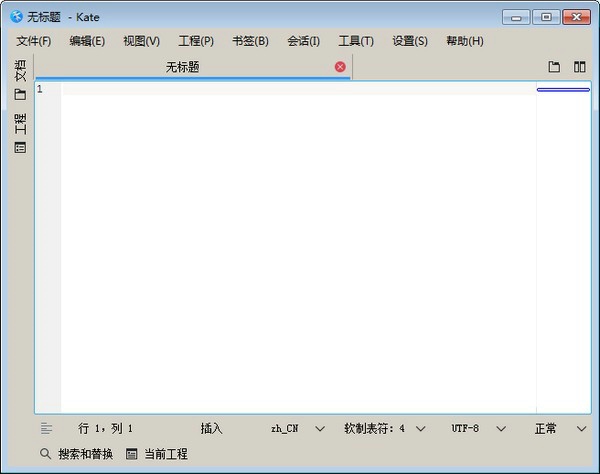
Task: Click the Kate application icon in title bar
Action: [16, 17]
